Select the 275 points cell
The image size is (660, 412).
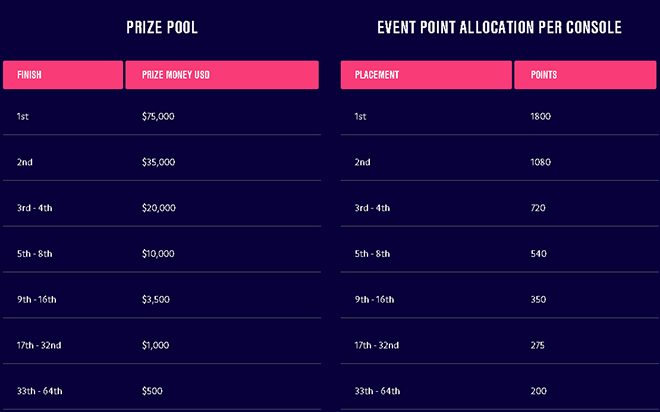point(538,345)
